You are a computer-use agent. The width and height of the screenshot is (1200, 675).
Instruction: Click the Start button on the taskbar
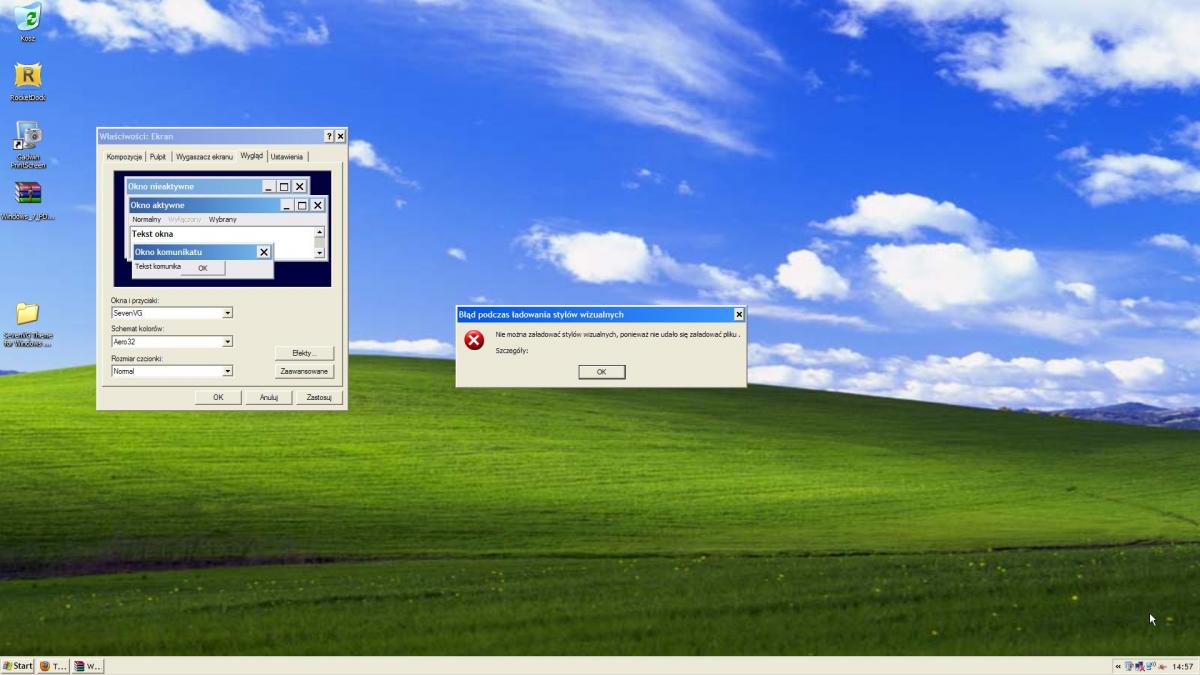(x=18, y=666)
